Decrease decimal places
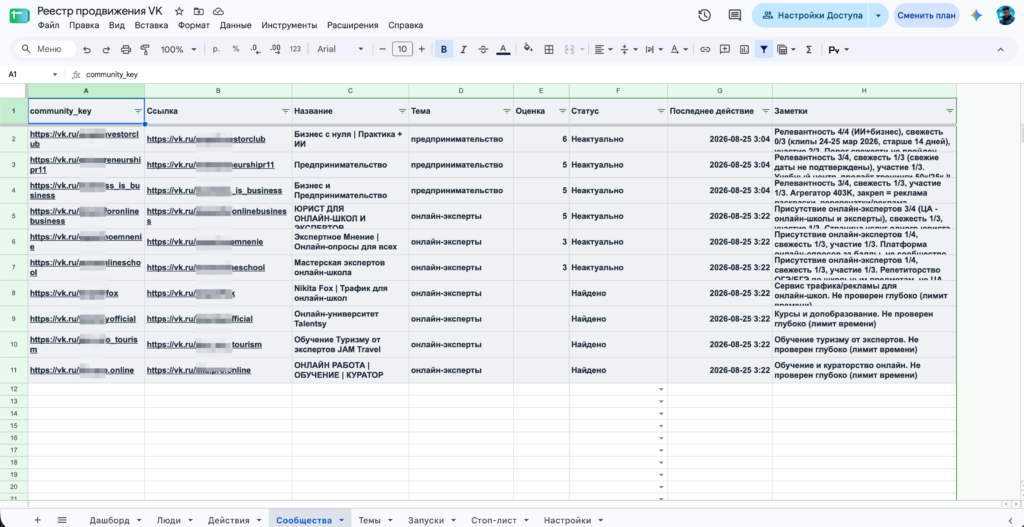 (255, 49)
